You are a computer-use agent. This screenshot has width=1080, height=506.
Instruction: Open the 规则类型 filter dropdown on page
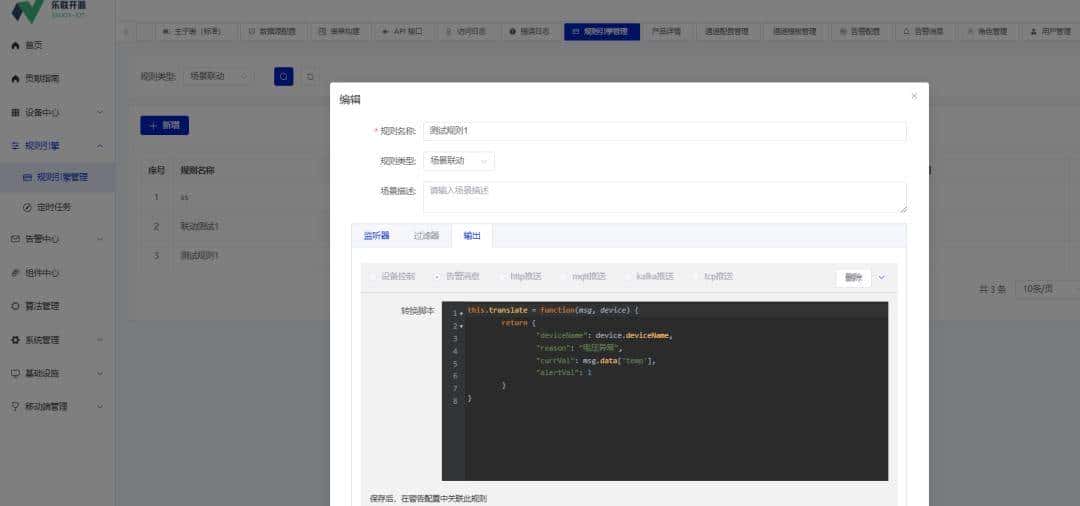(x=219, y=76)
